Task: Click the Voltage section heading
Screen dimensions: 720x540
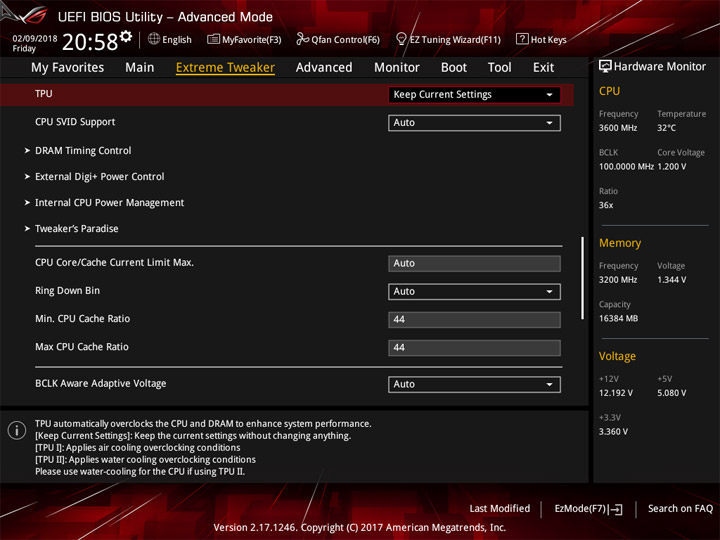Action: coord(617,356)
